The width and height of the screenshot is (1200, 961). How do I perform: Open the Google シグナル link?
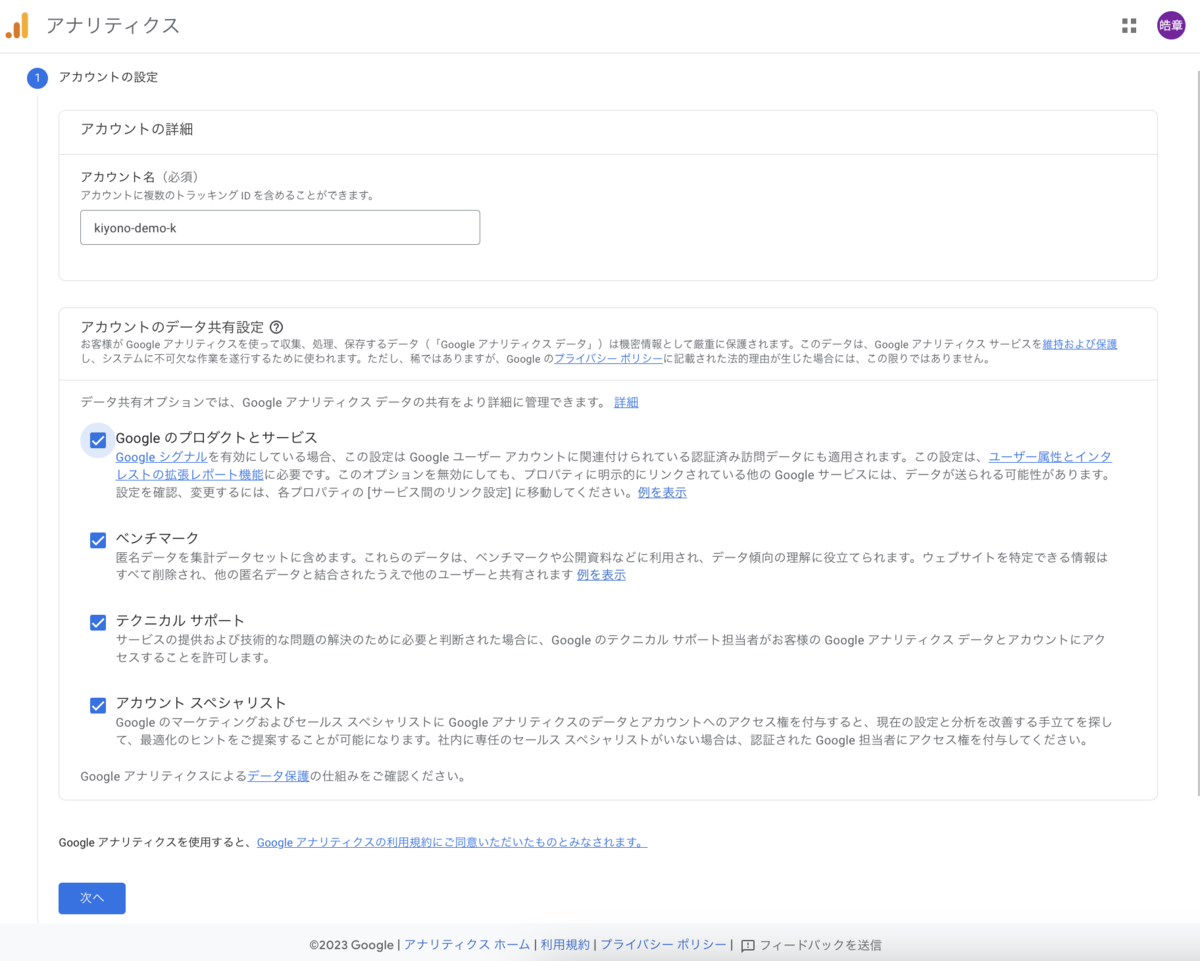click(x=162, y=457)
